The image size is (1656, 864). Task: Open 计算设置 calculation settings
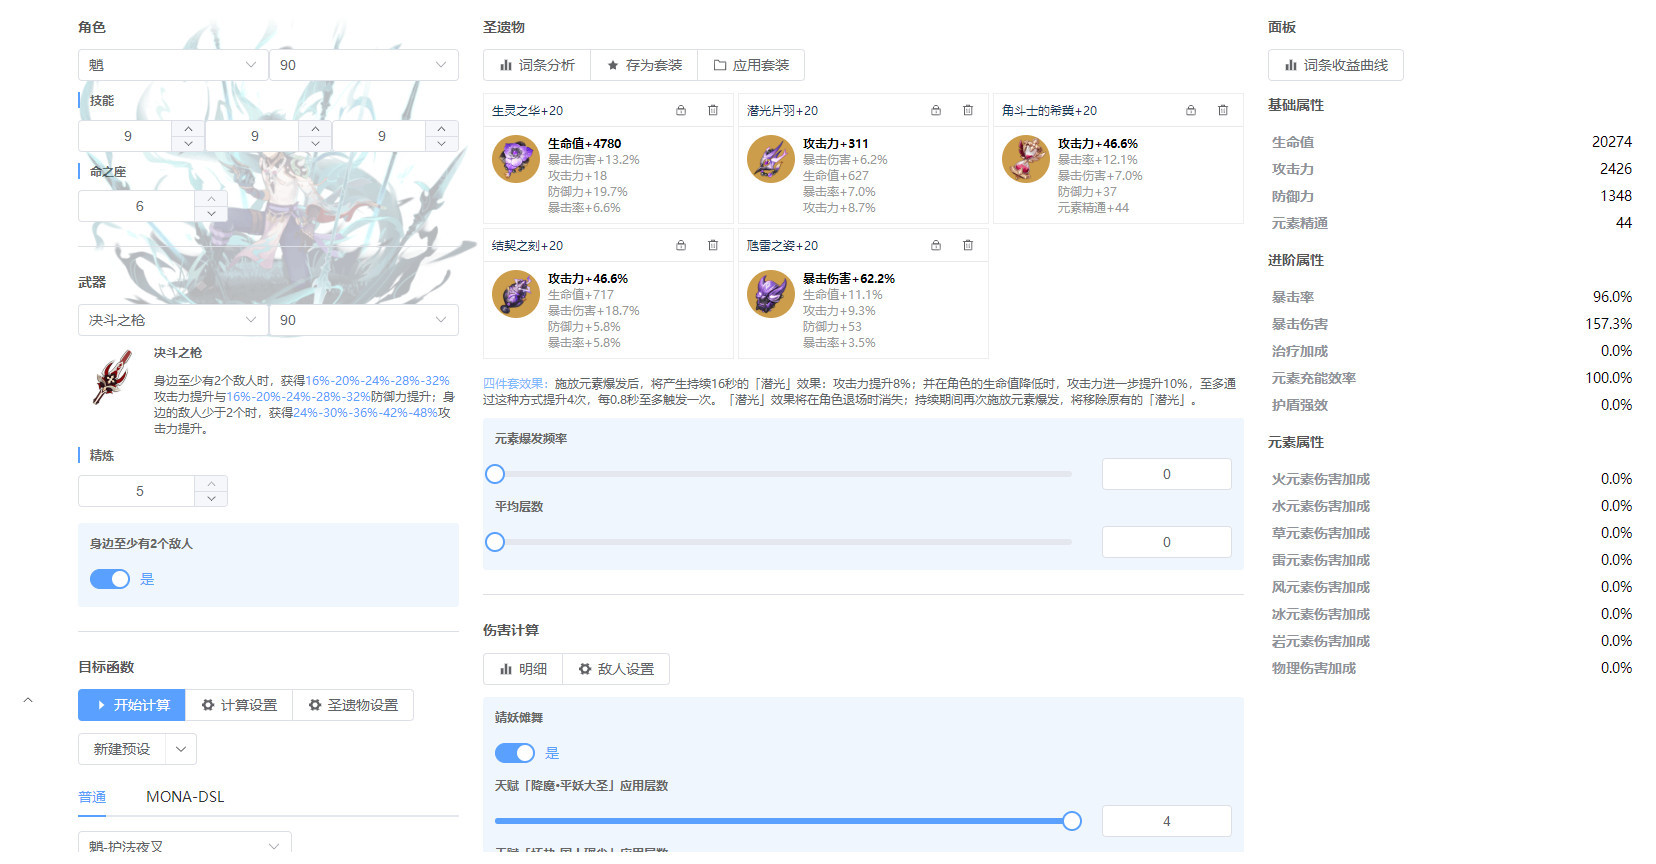tap(239, 705)
